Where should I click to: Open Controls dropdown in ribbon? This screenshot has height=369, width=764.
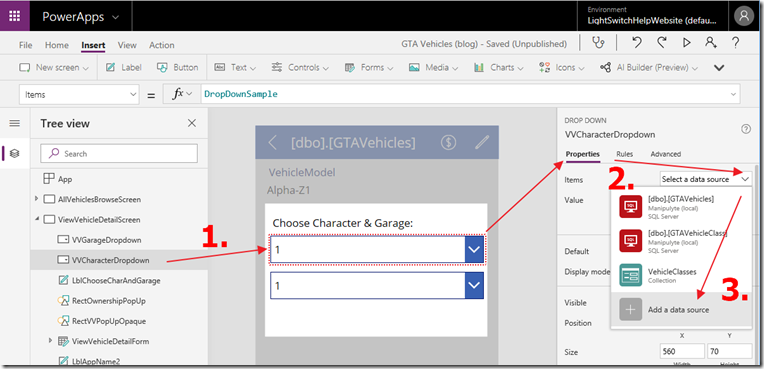pyautogui.click(x=300, y=67)
